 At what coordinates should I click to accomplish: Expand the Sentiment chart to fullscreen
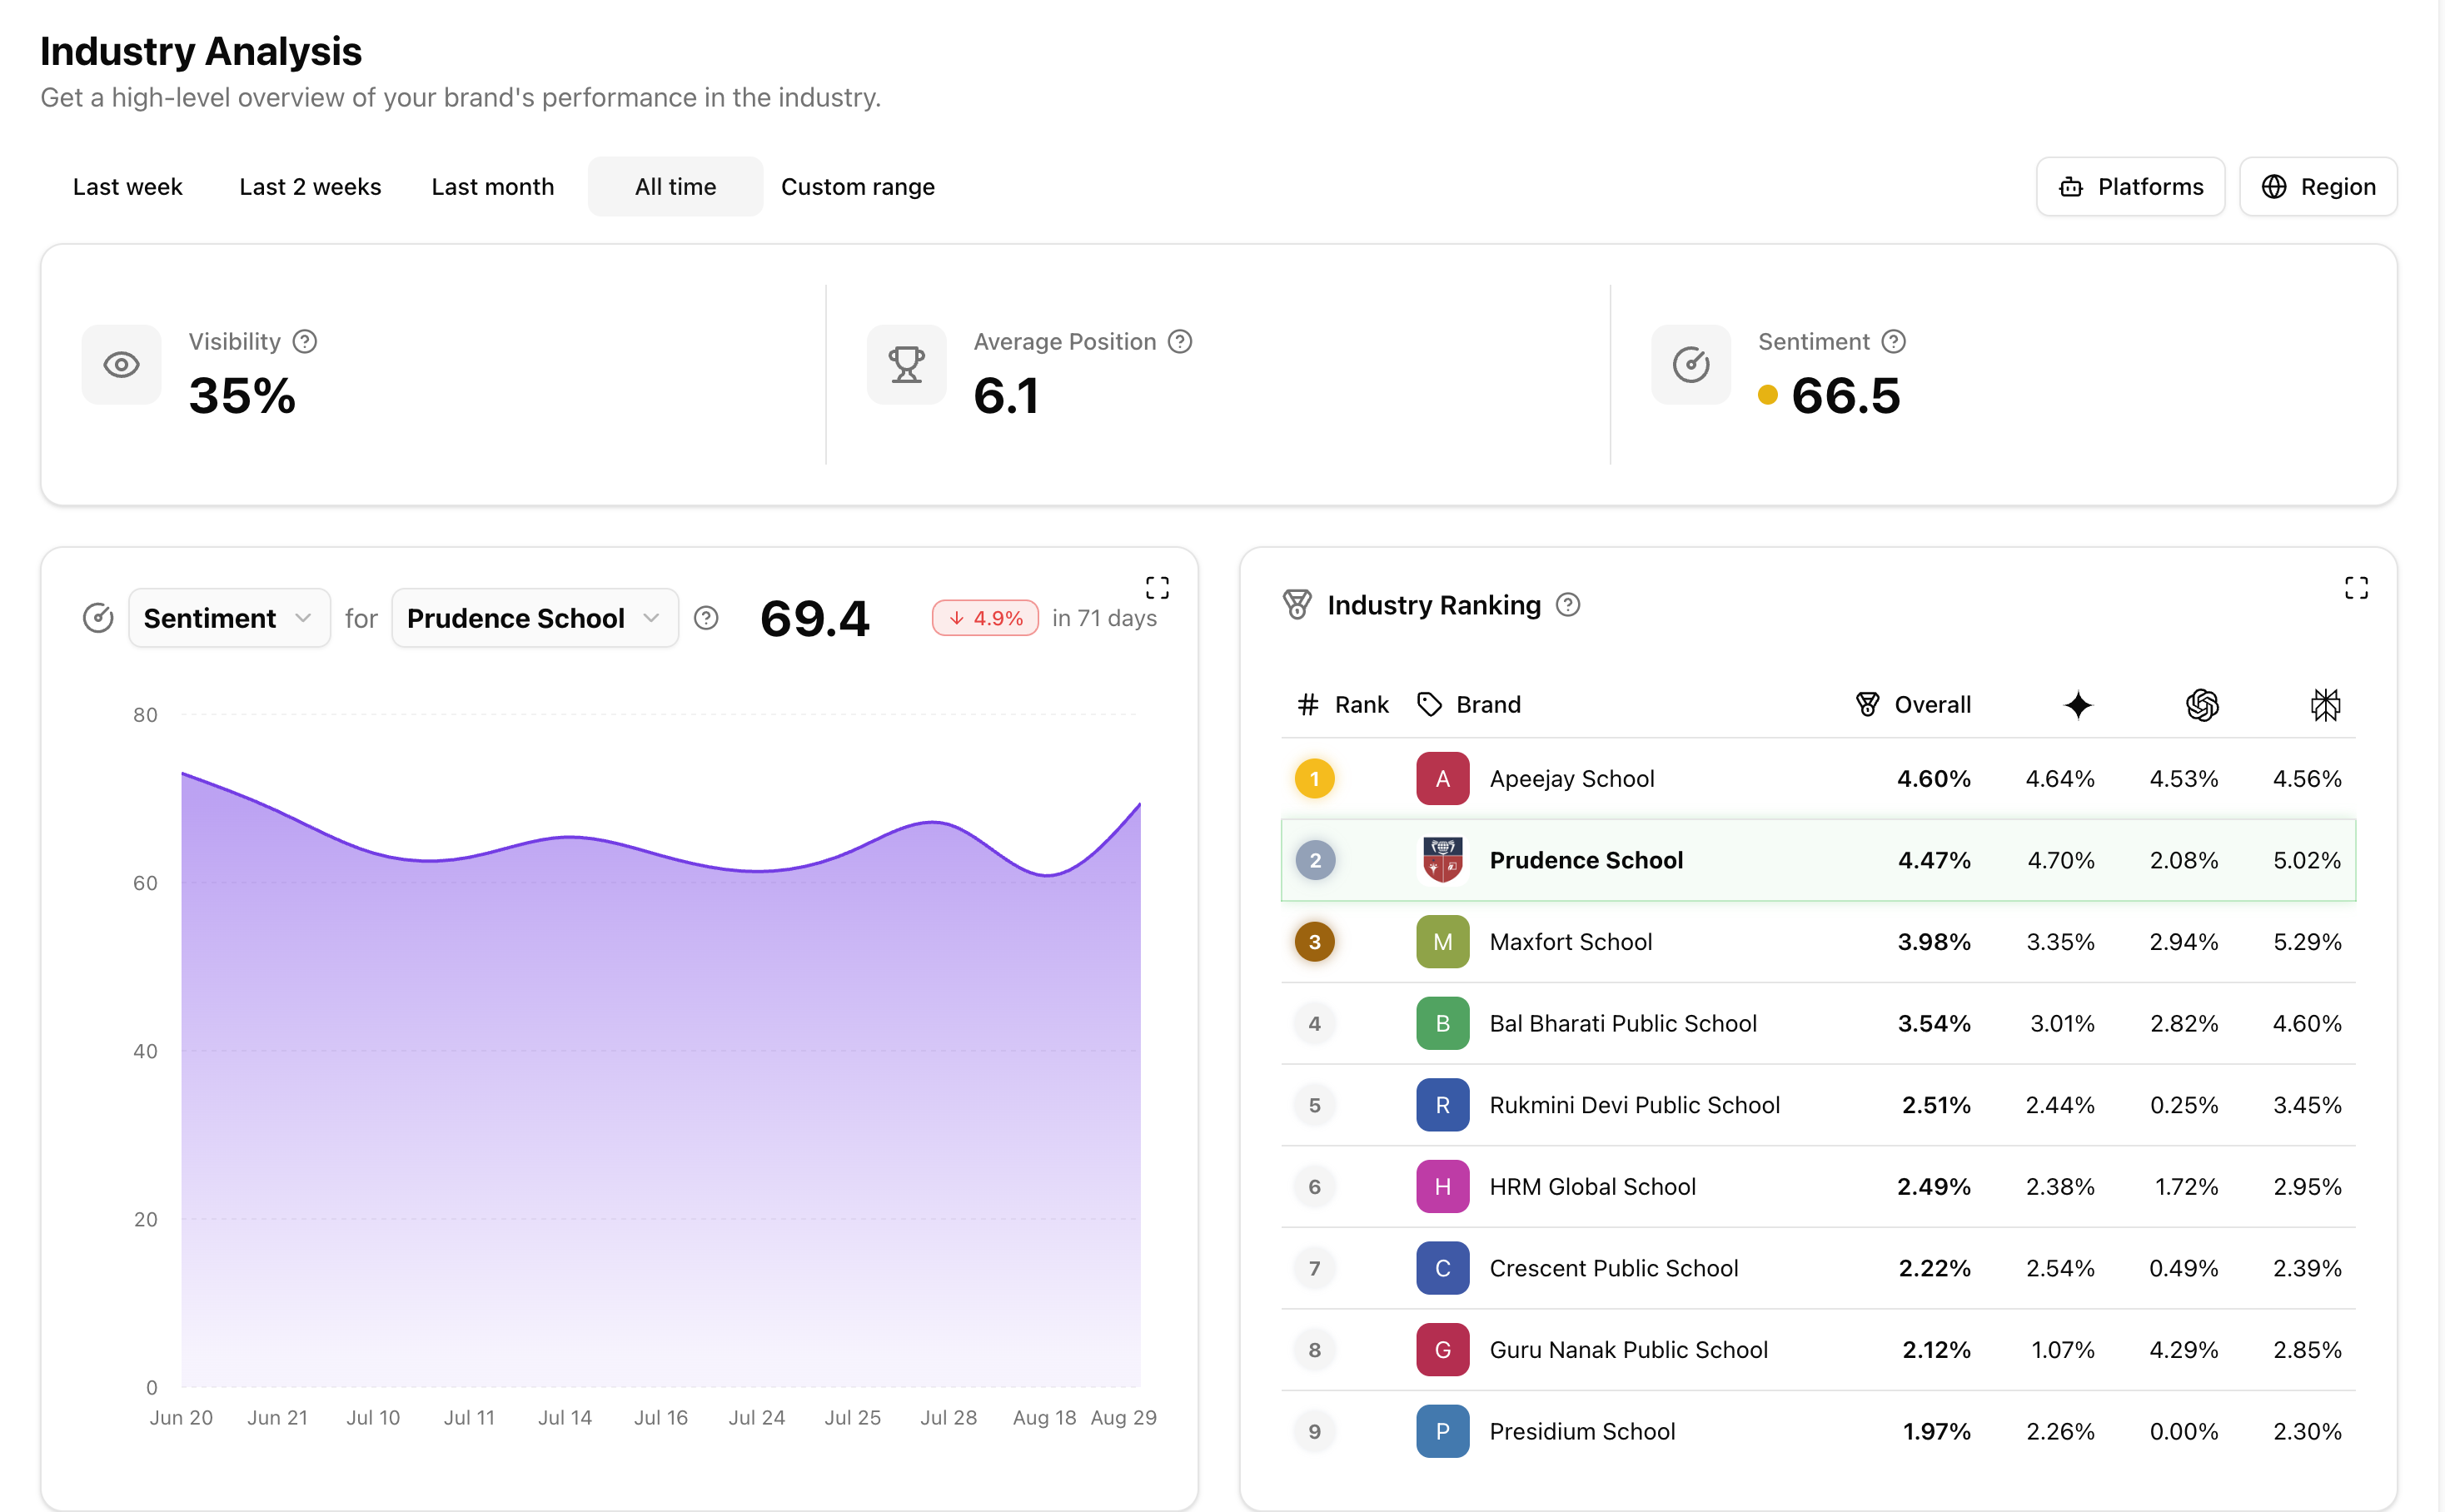(1157, 587)
